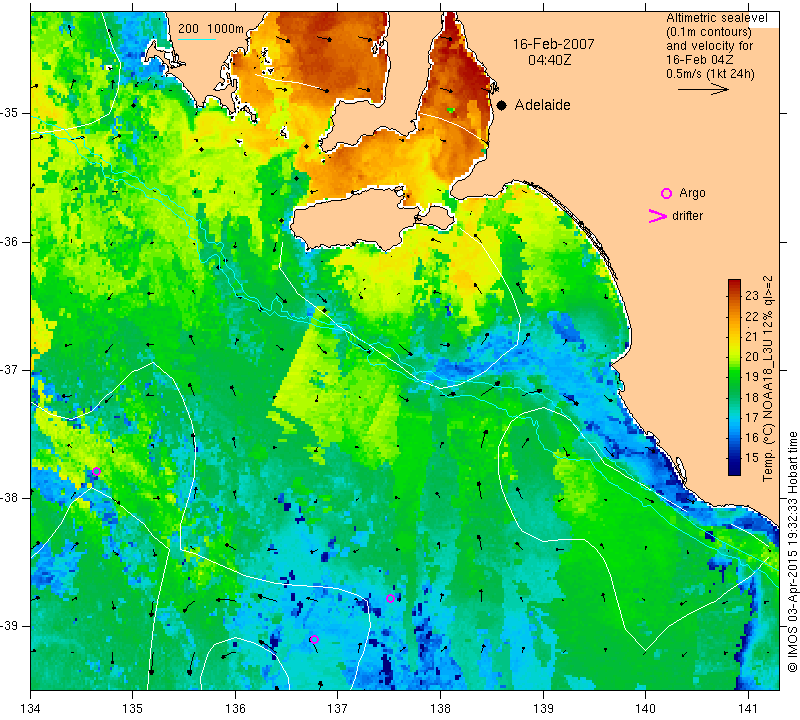This screenshot has width=800, height=720.
Task: Click '(0.1m contours)' caption line
Action: (709, 32)
